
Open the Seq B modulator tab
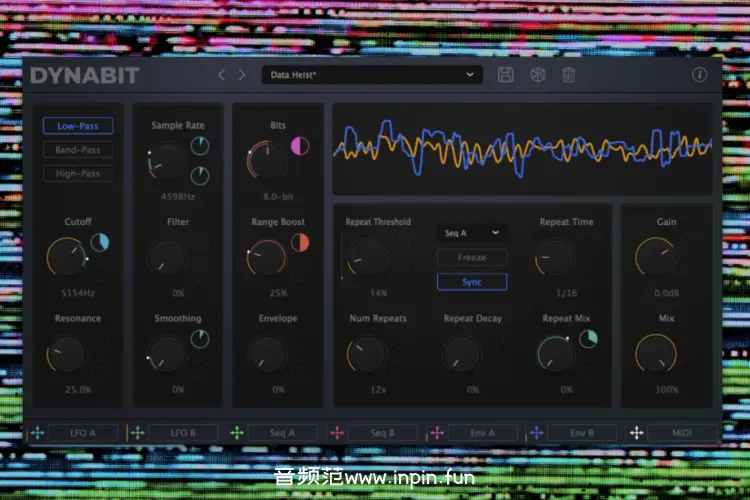coord(384,433)
